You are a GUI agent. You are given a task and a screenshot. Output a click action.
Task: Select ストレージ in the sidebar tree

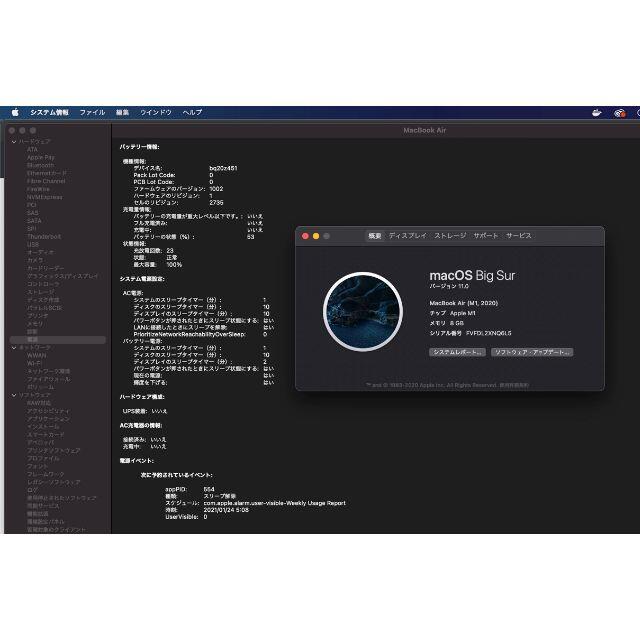click(41, 292)
